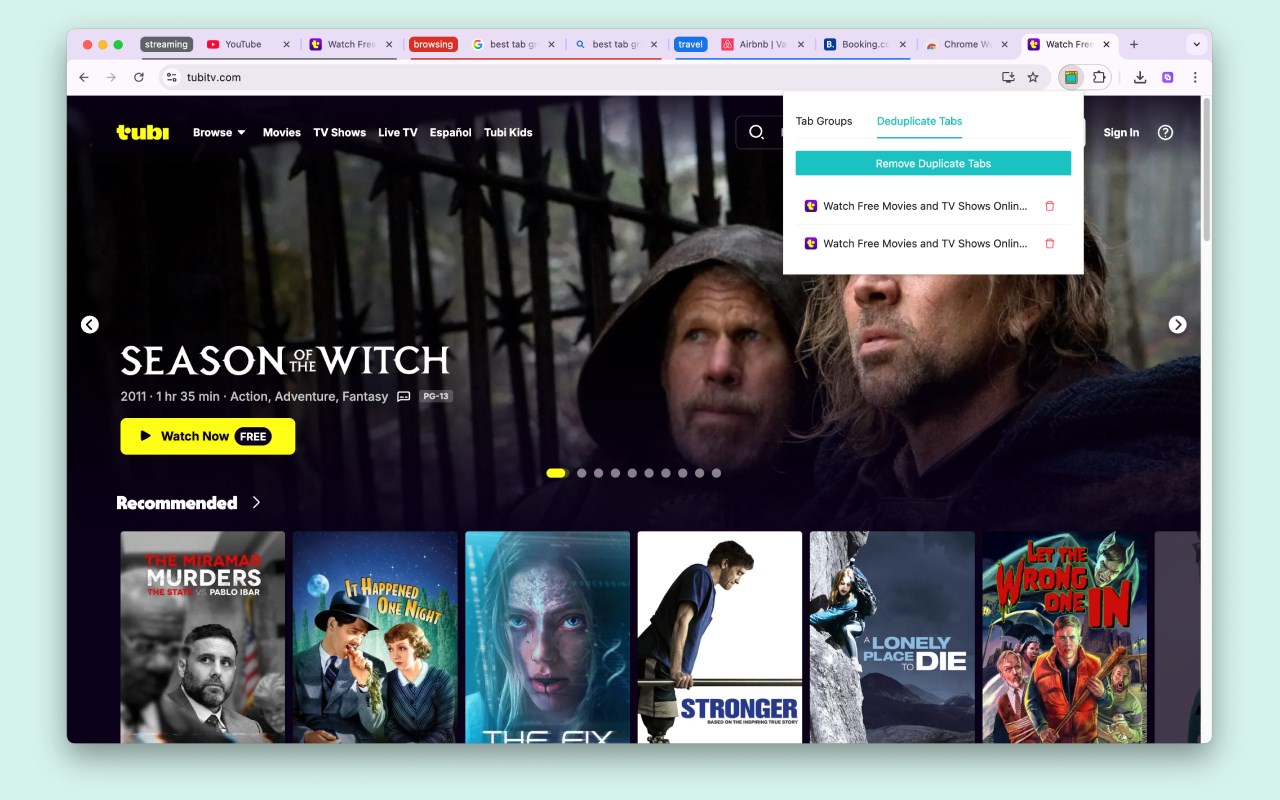Open the Chrome three-dot menu
This screenshot has width=1280, height=800.
tap(1195, 77)
